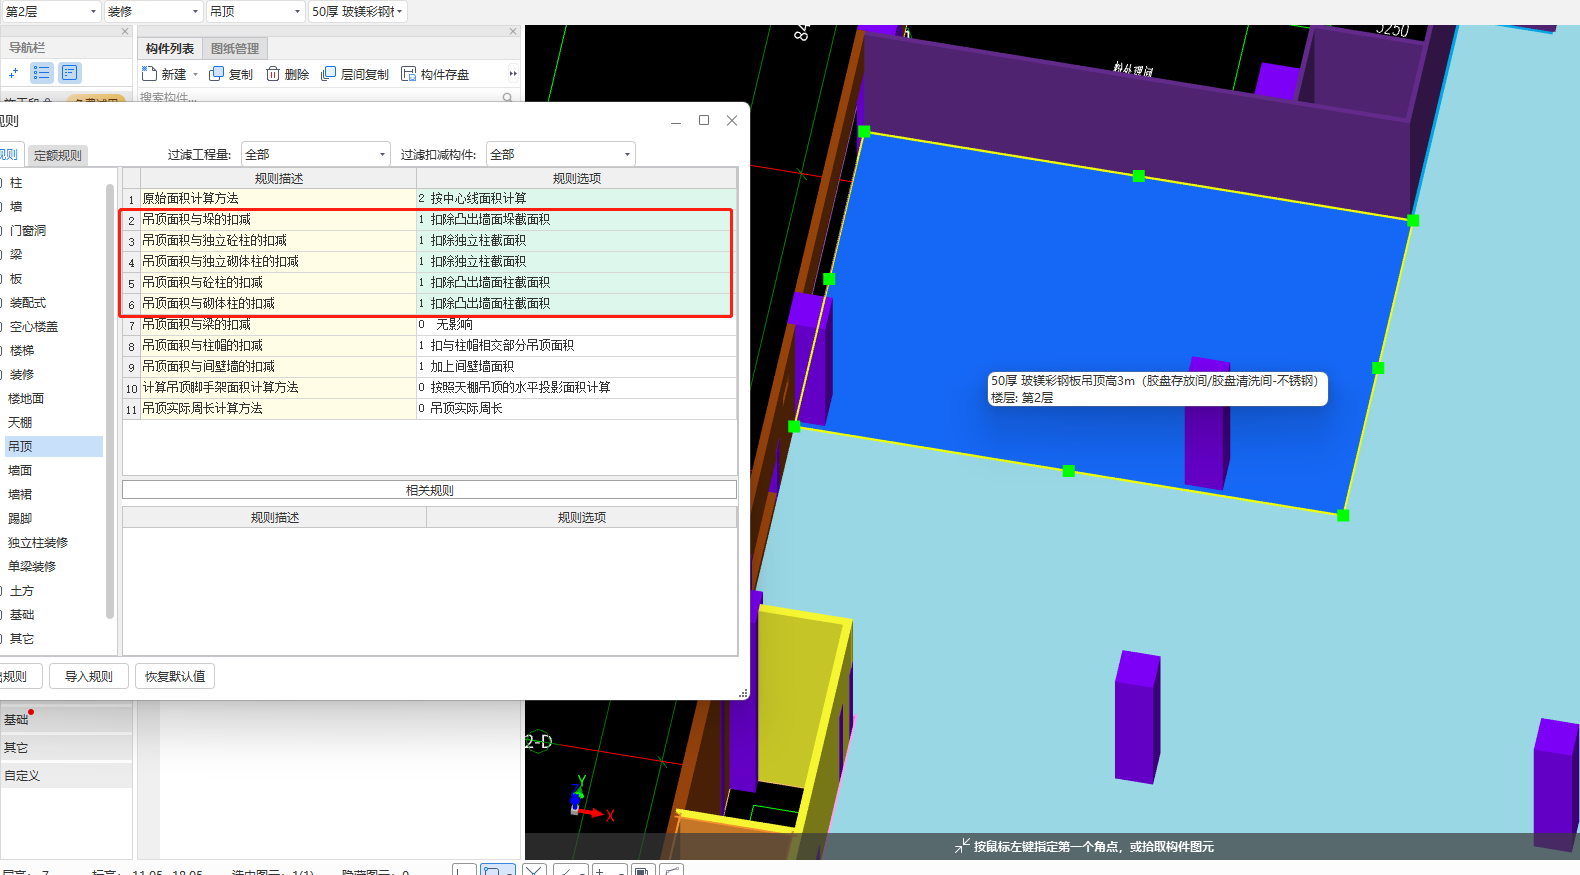The height and width of the screenshot is (875, 1580).
Task: Click the 规则描述 column header in upper table
Action: [279, 179]
